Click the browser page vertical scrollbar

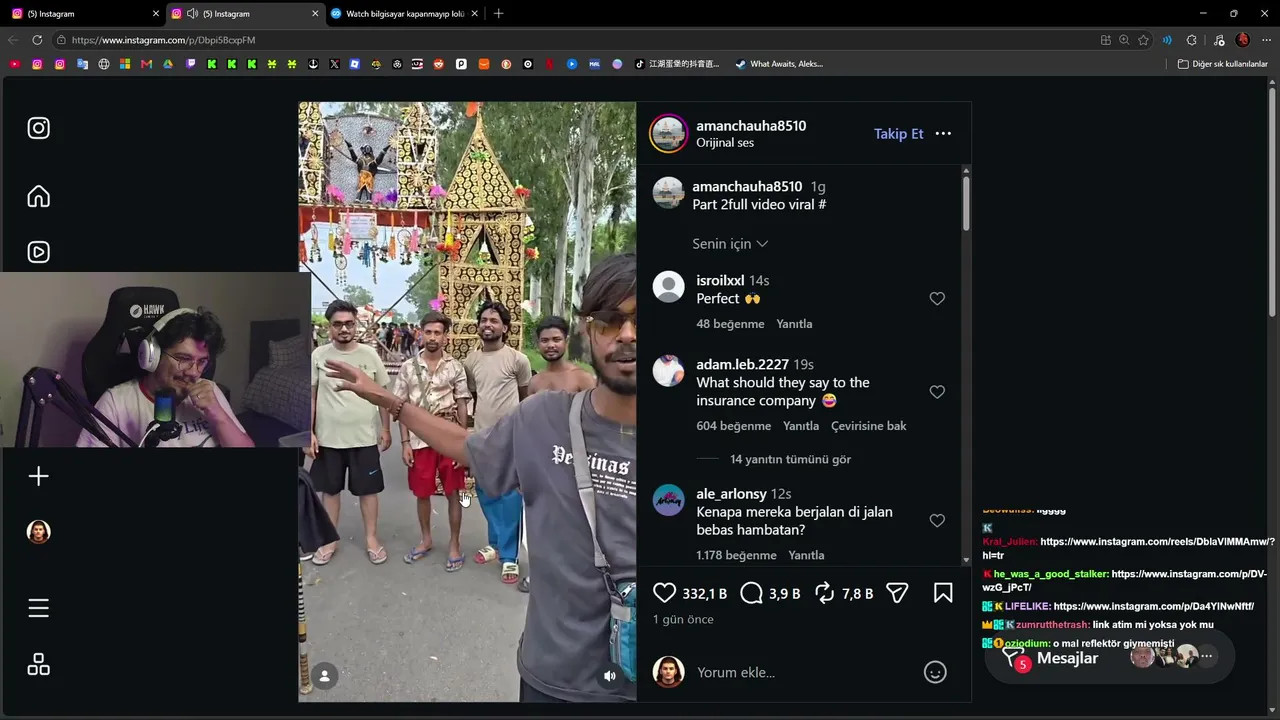(x=1273, y=200)
